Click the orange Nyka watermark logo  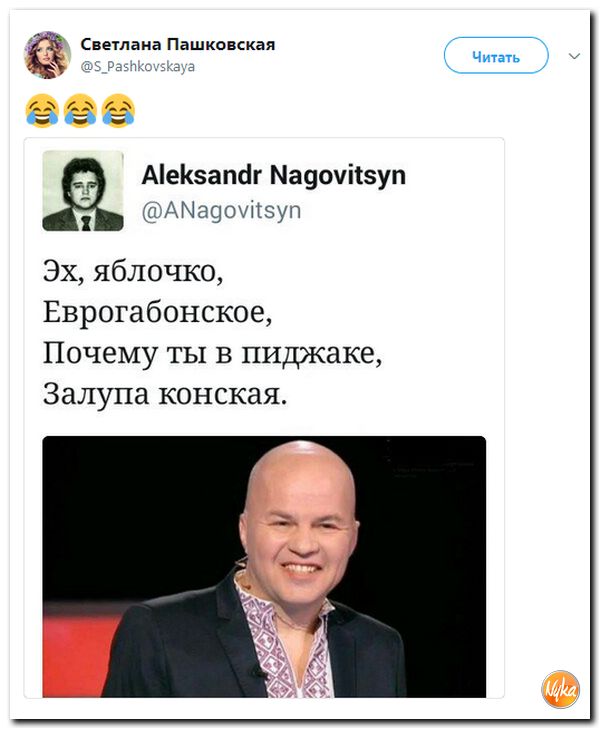(x=561, y=689)
